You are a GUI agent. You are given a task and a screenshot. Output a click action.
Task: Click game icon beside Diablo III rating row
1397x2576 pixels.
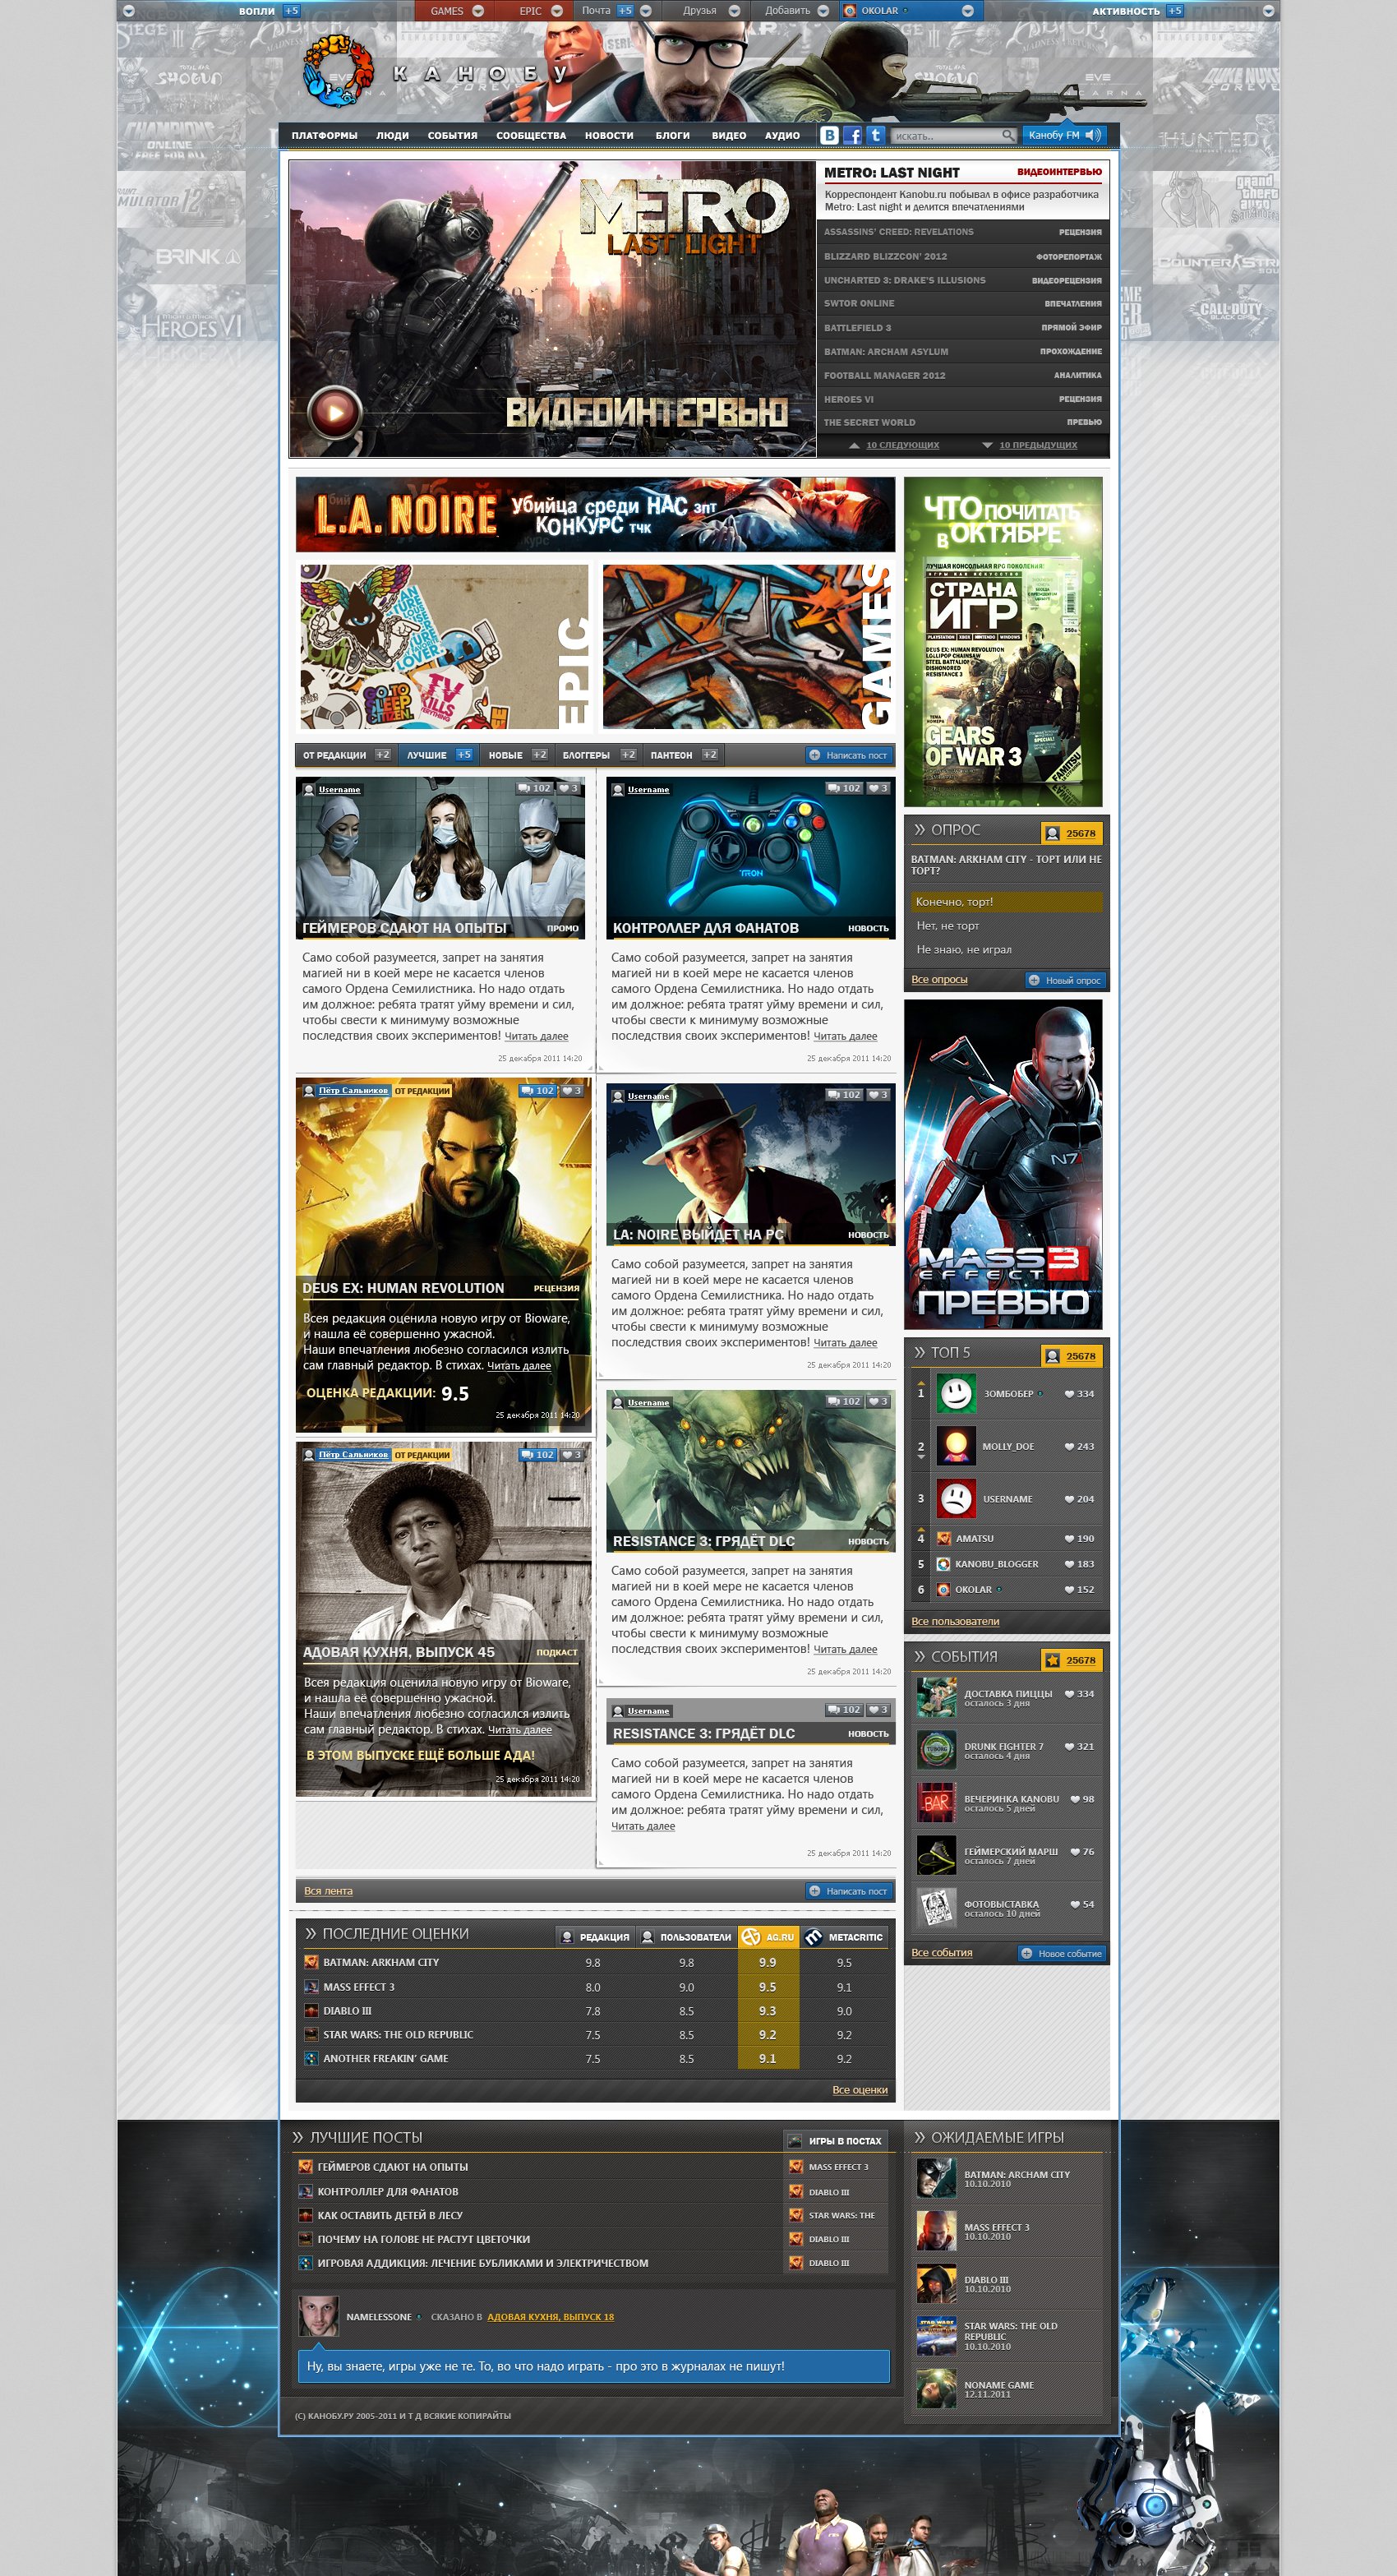[x=311, y=2010]
